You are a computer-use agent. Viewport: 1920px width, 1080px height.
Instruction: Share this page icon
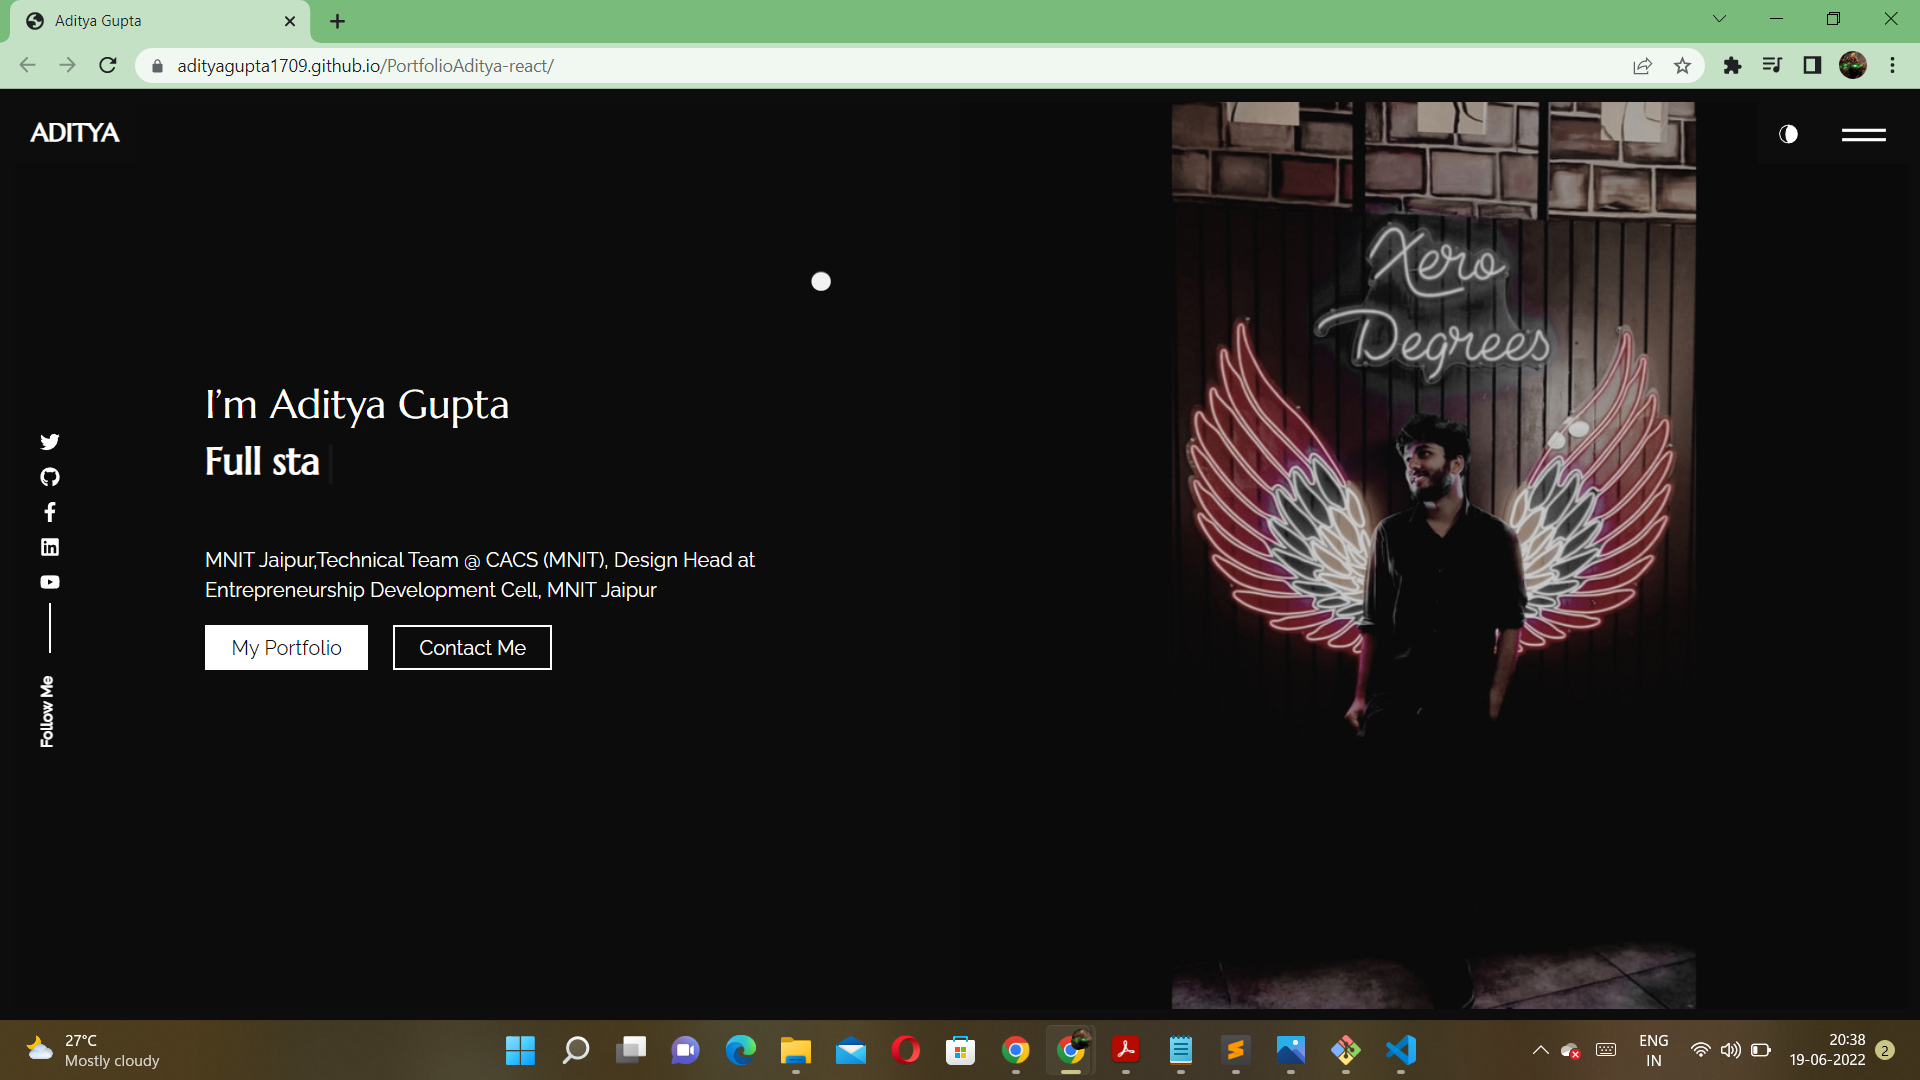point(1642,66)
